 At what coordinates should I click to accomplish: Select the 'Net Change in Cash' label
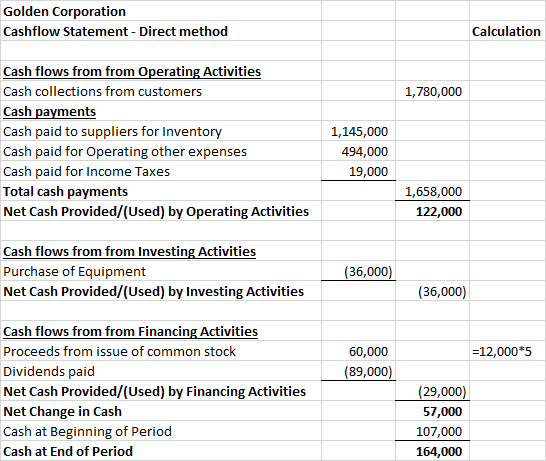click(x=62, y=412)
